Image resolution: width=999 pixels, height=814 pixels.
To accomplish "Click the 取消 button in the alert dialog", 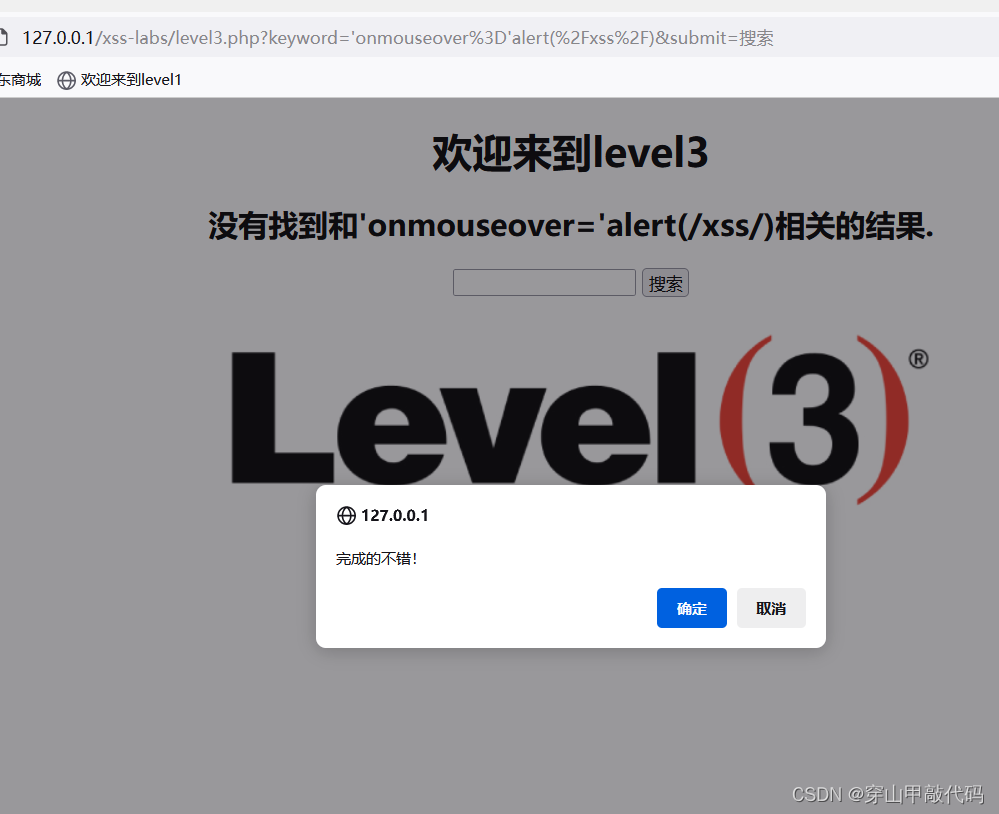I will [x=771, y=608].
